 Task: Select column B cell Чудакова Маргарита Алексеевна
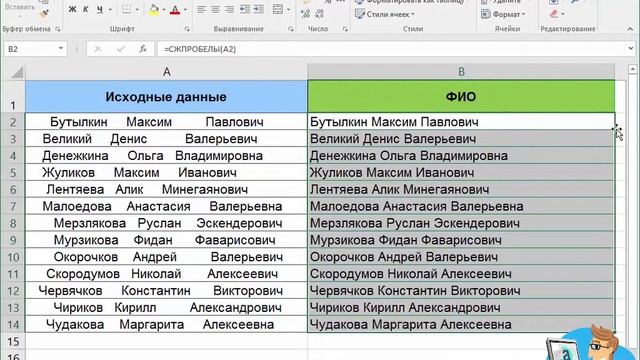[x=461, y=324]
